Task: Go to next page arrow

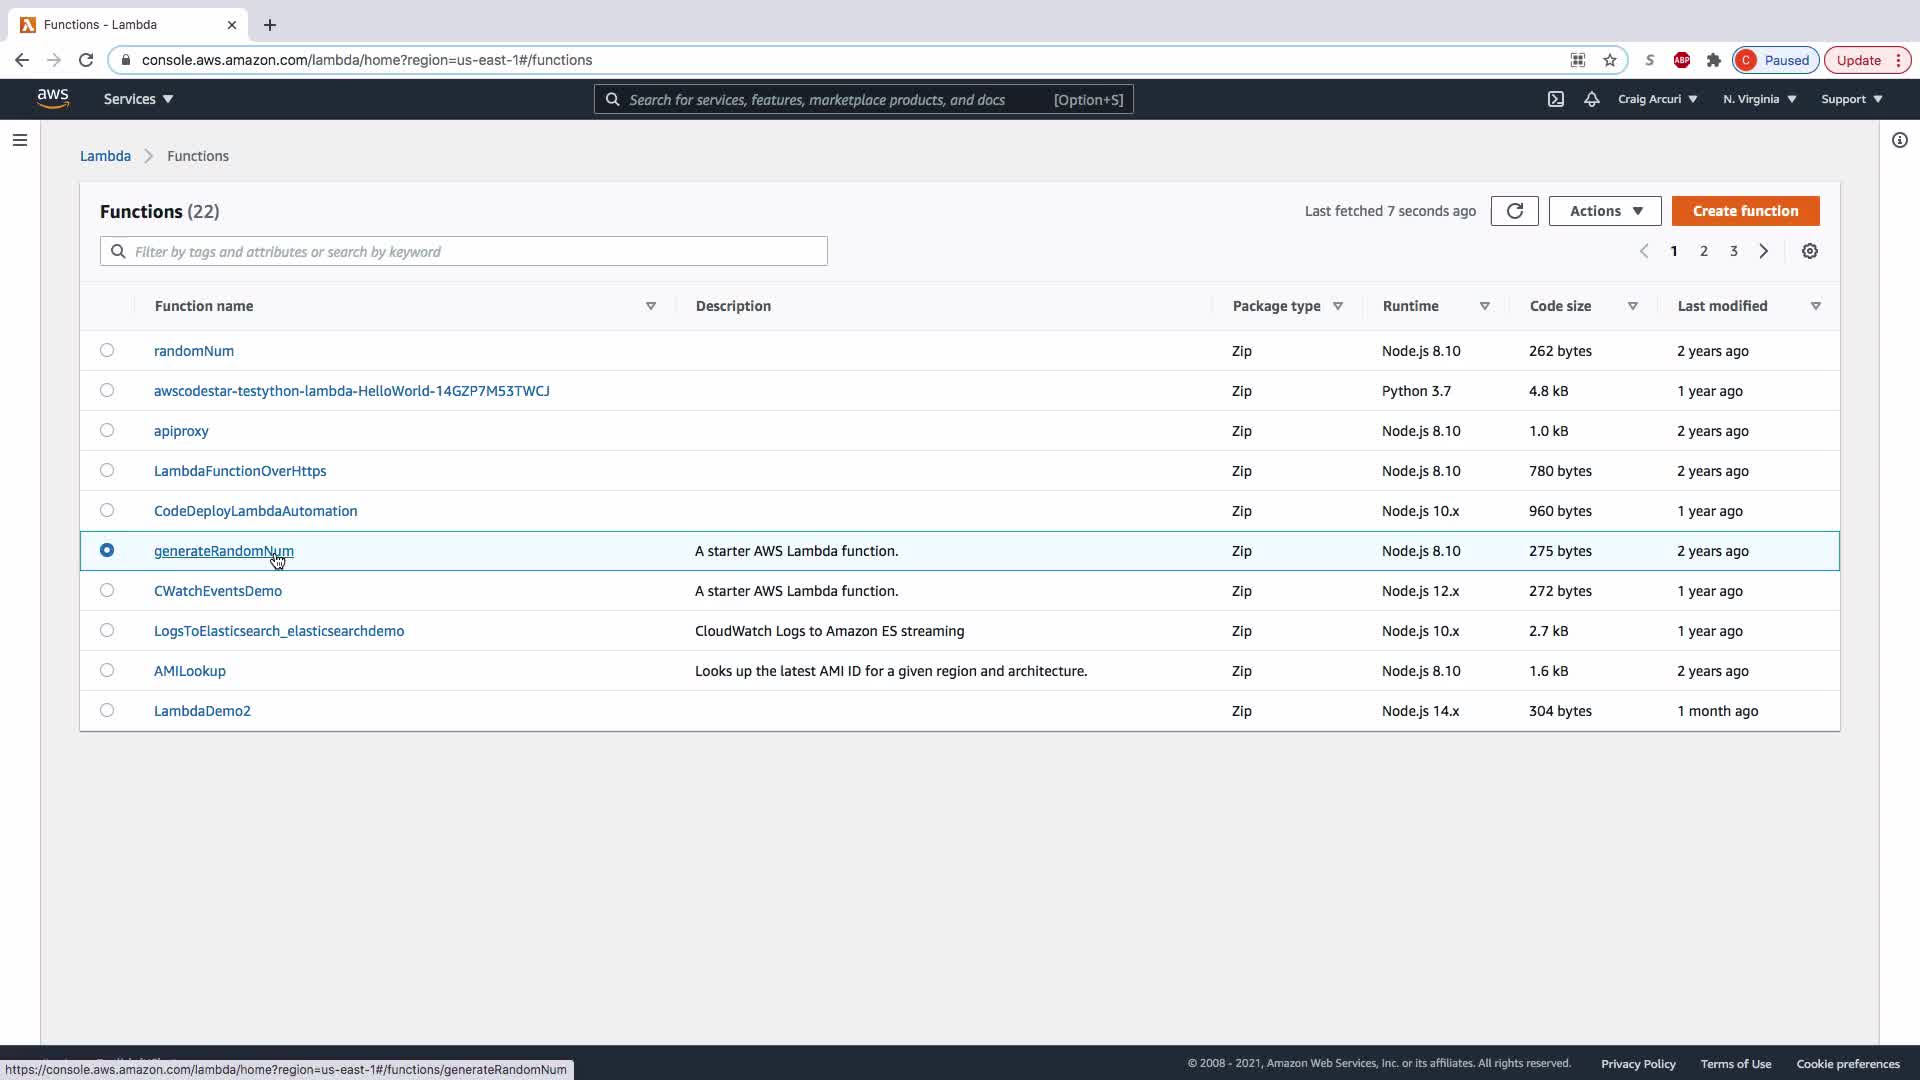Action: point(1764,251)
